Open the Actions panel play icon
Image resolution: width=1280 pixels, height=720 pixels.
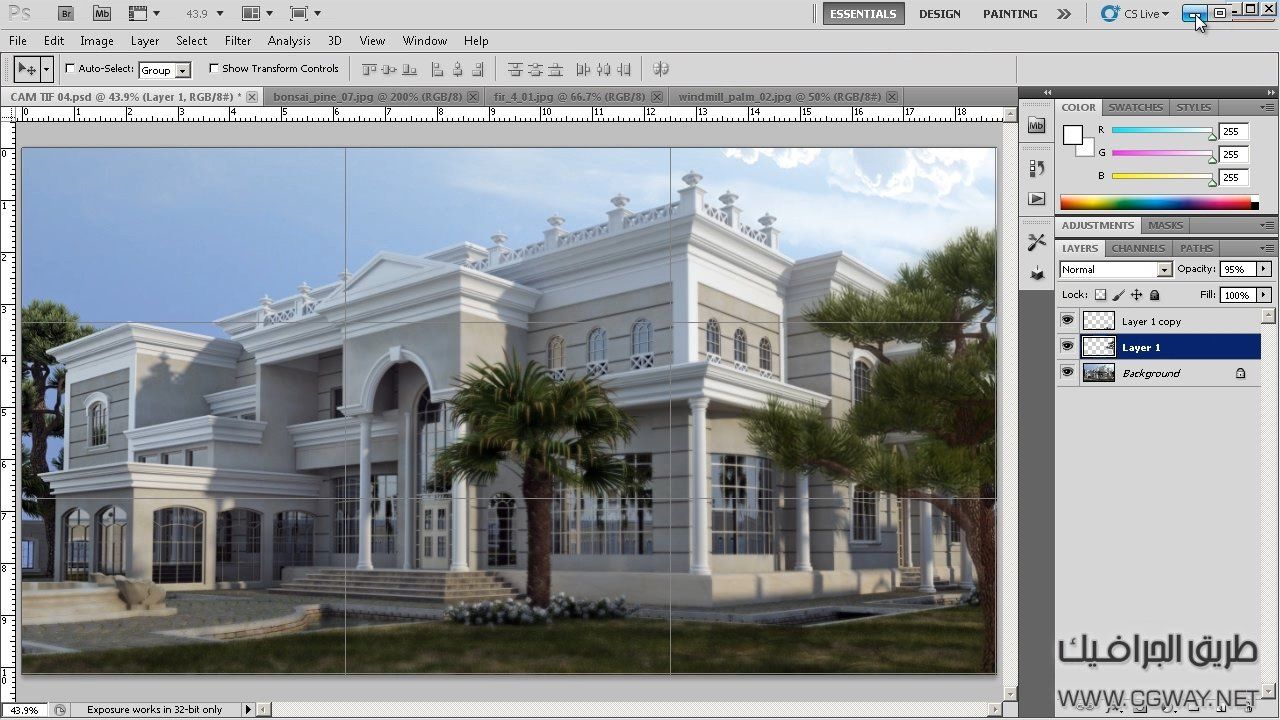tap(1036, 199)
